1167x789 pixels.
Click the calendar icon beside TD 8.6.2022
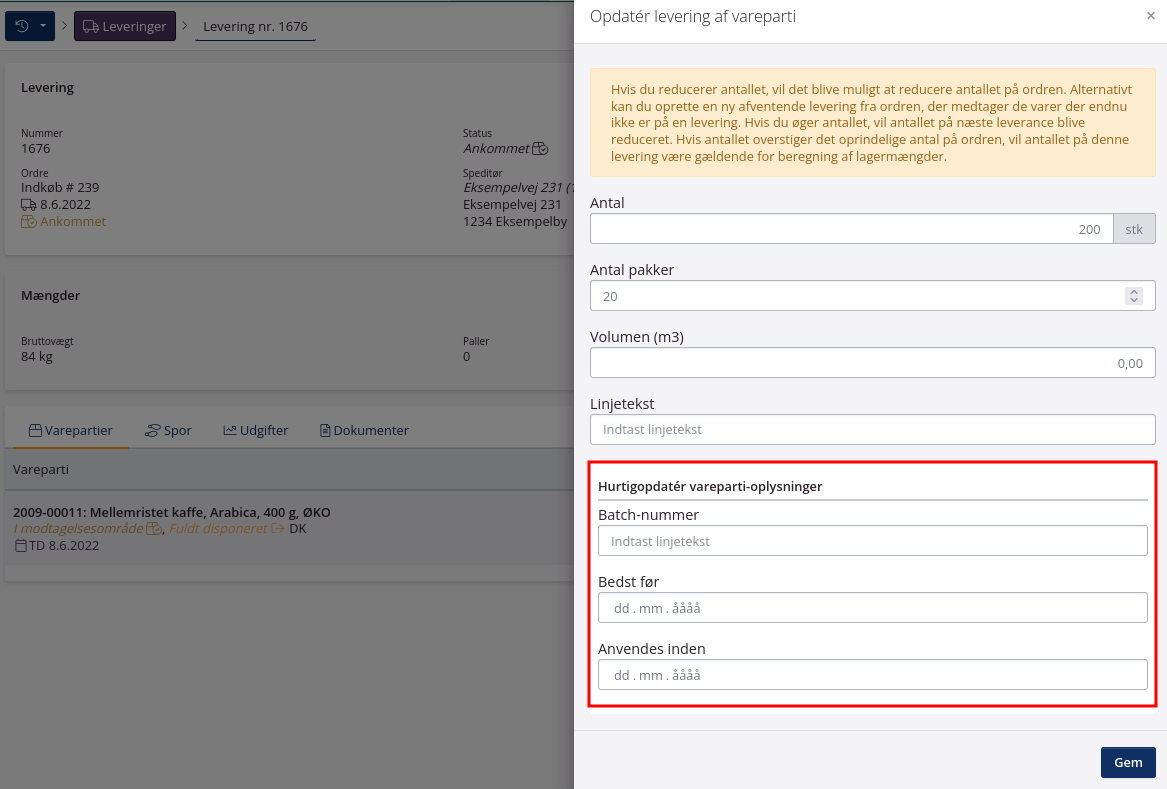pyautogui.click(x=20, y=546)
